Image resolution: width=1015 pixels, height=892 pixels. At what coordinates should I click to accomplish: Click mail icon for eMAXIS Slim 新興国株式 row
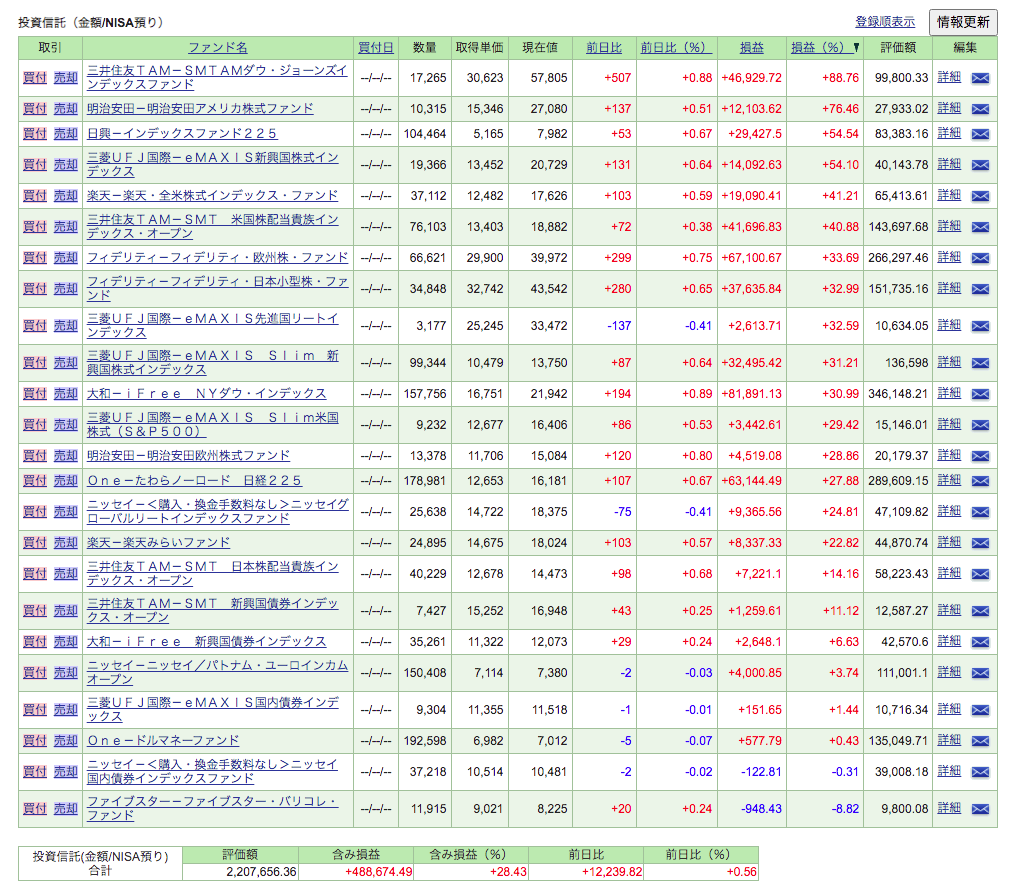(981, 363)
